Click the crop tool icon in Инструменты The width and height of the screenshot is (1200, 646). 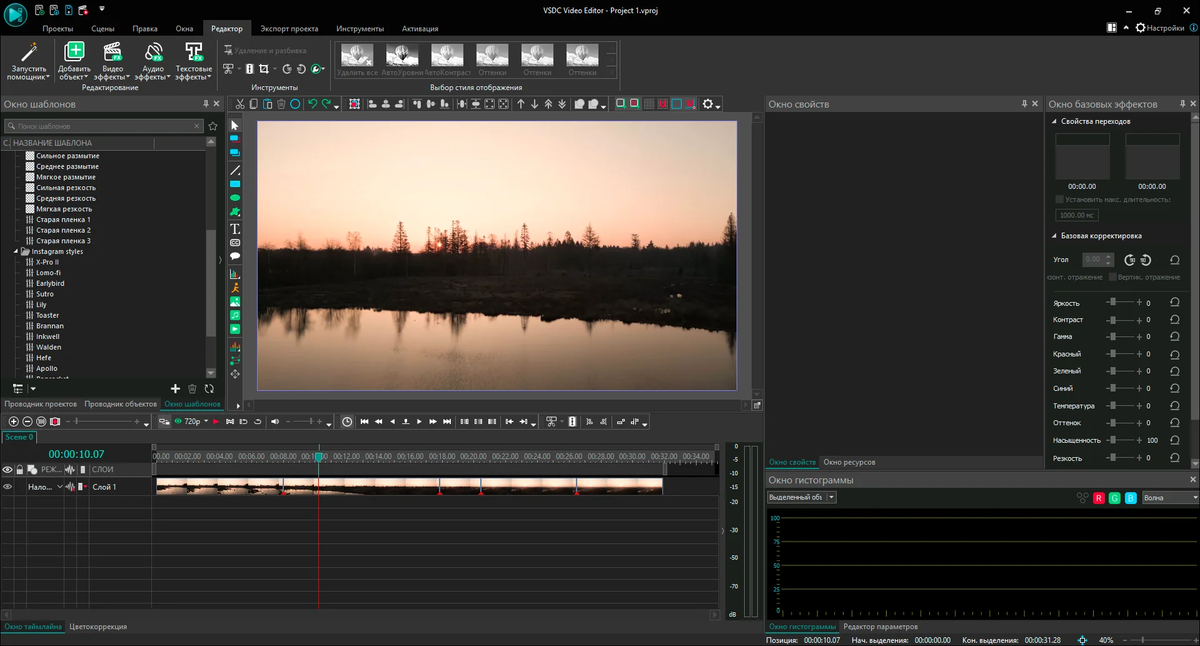[263, 69]
